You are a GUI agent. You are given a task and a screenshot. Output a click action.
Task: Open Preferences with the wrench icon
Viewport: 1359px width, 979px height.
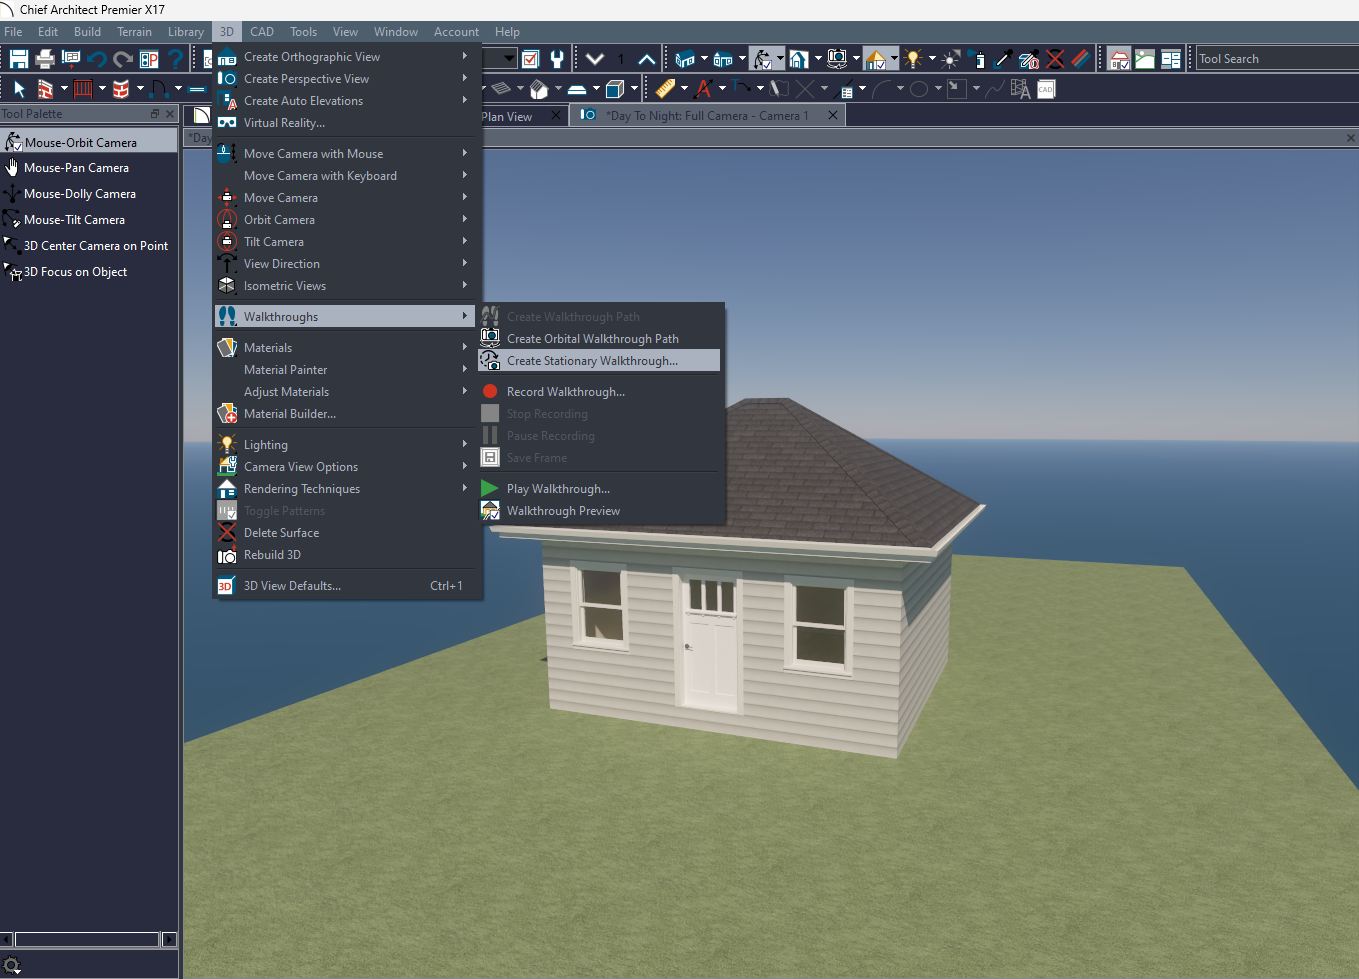pos(557,59)
